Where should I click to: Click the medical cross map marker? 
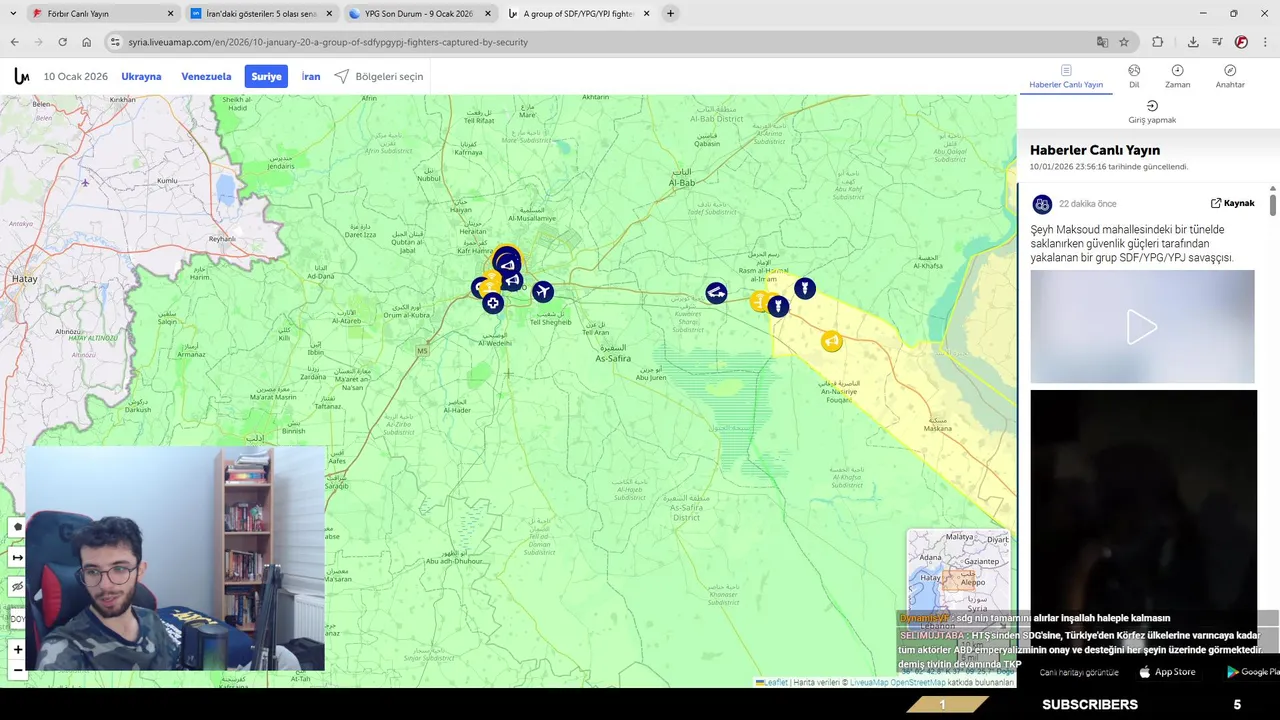point(493,303)
